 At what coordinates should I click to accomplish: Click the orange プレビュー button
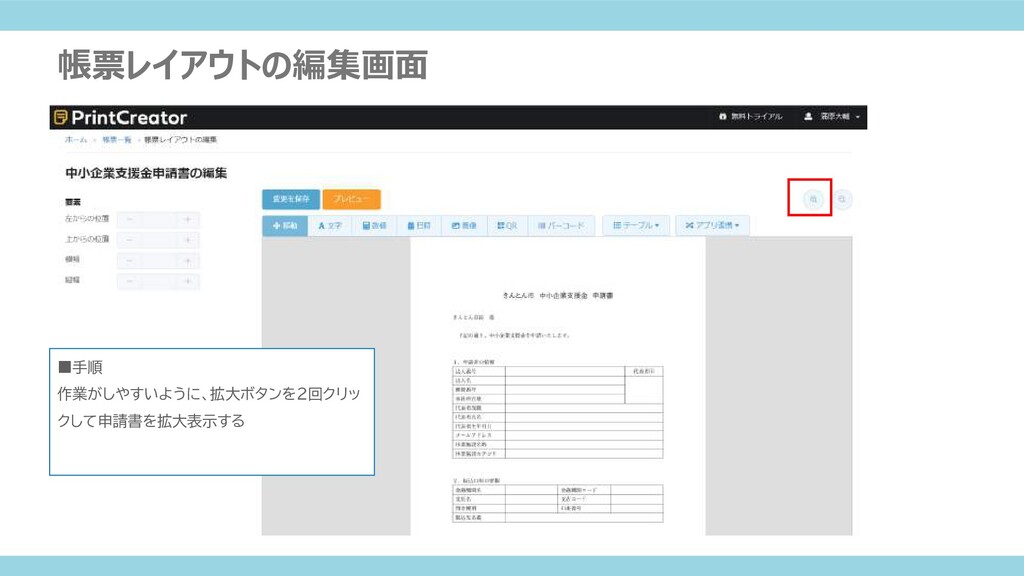click(351, 199)
